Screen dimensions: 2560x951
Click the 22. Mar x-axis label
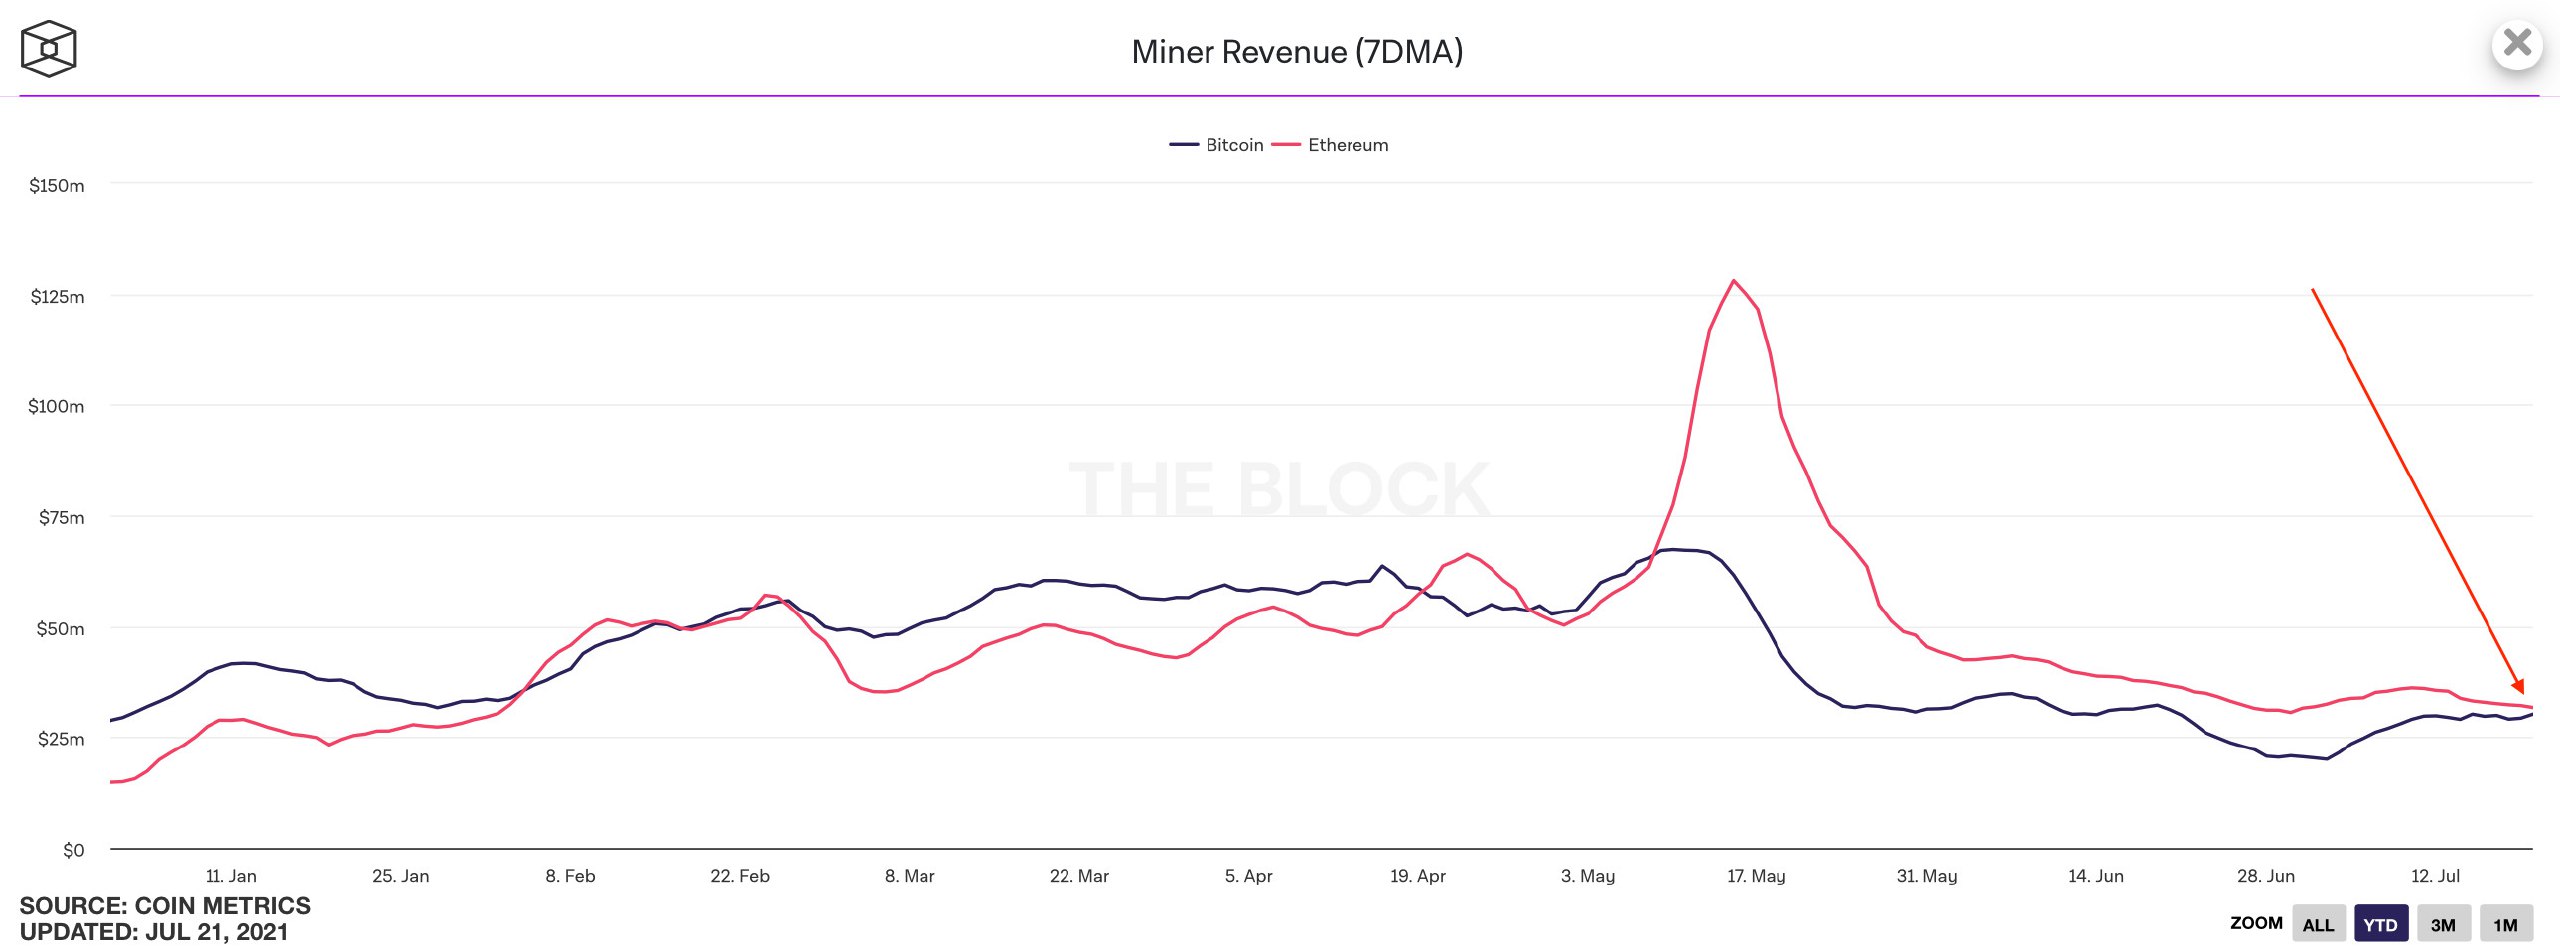[1079, 876]
